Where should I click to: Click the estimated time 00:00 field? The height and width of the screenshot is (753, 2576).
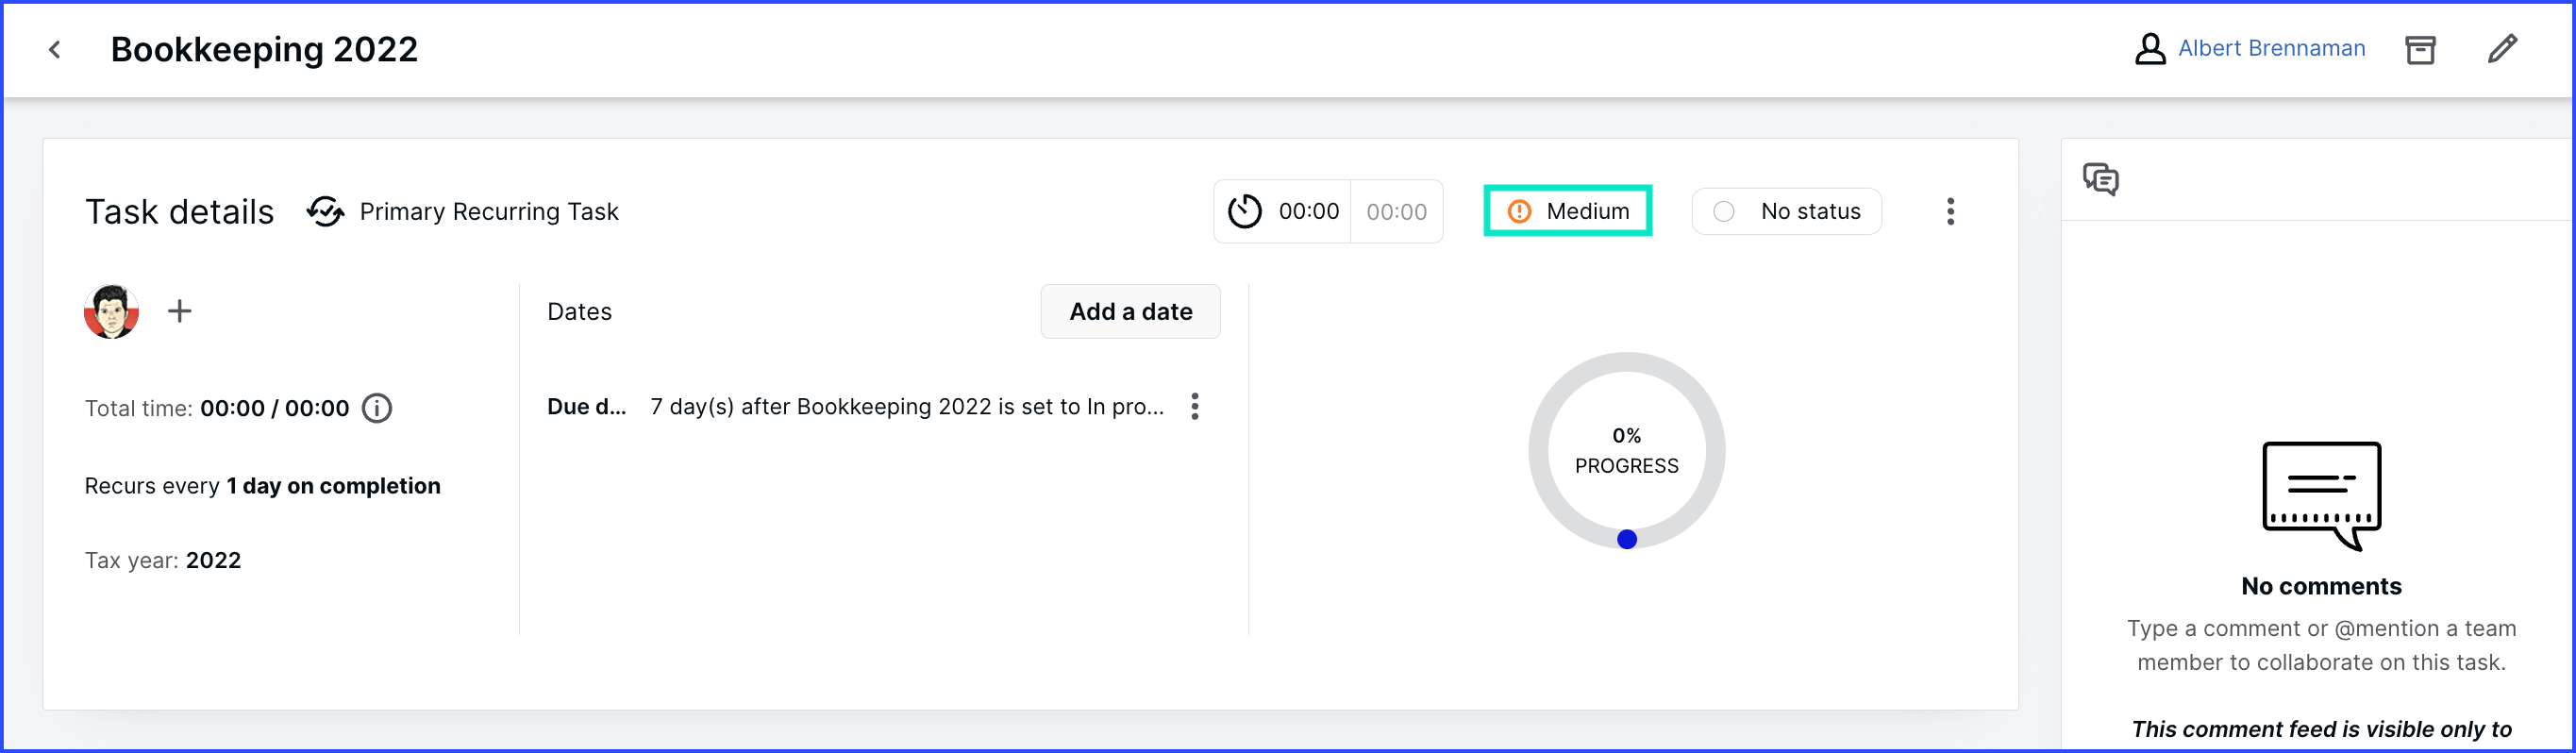(x=1396, y=211)
